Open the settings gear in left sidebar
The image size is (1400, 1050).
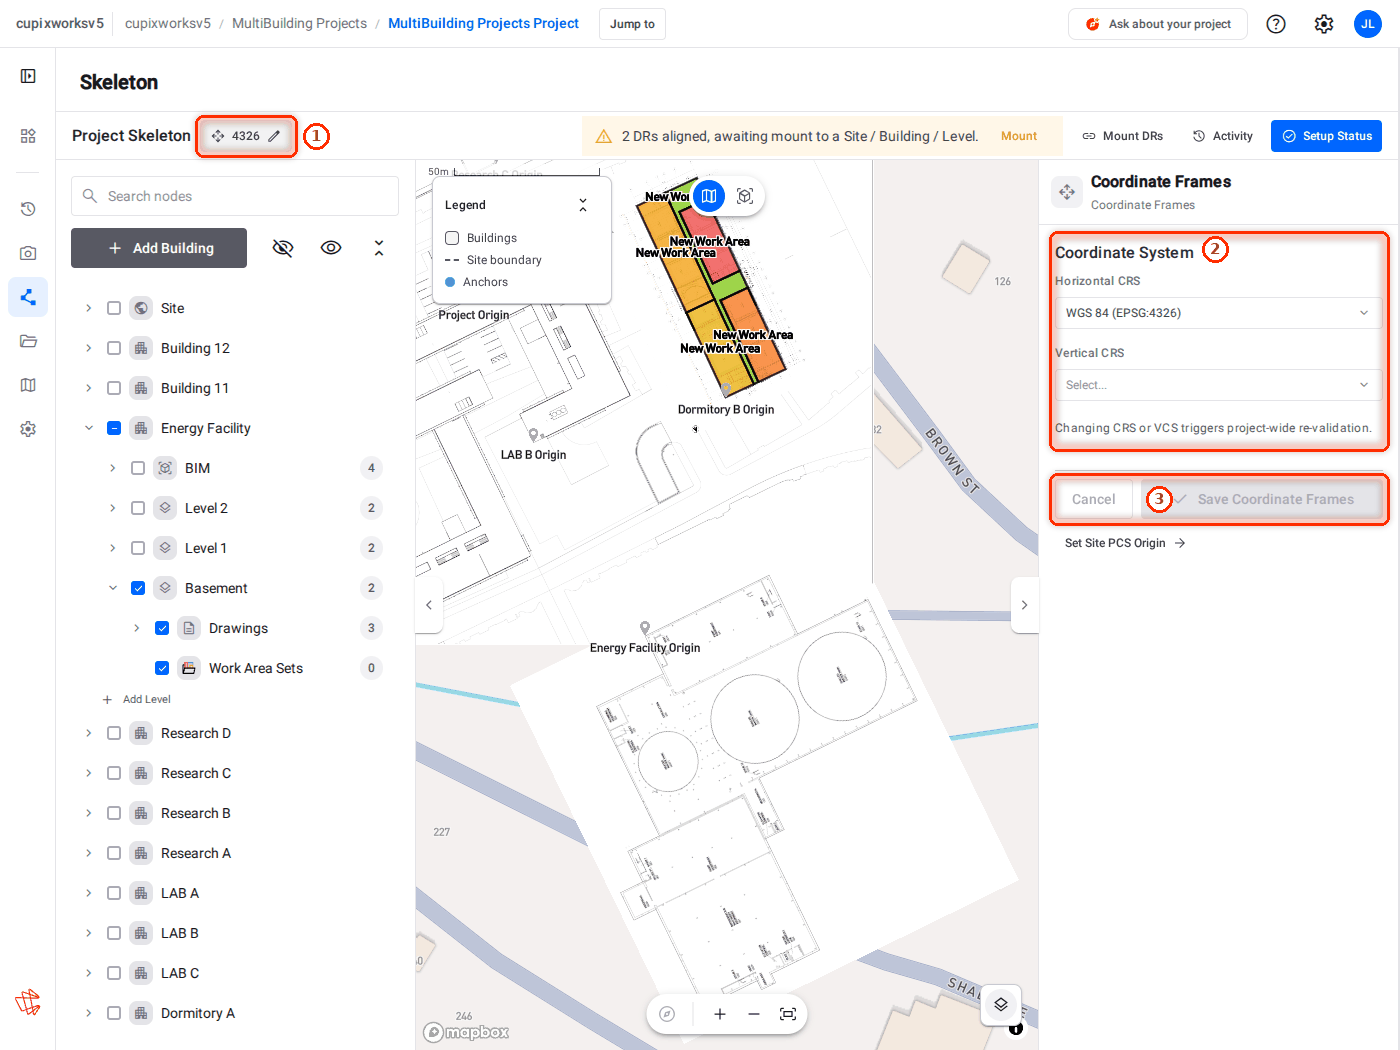pyautogui.click(x=28, y=429)
